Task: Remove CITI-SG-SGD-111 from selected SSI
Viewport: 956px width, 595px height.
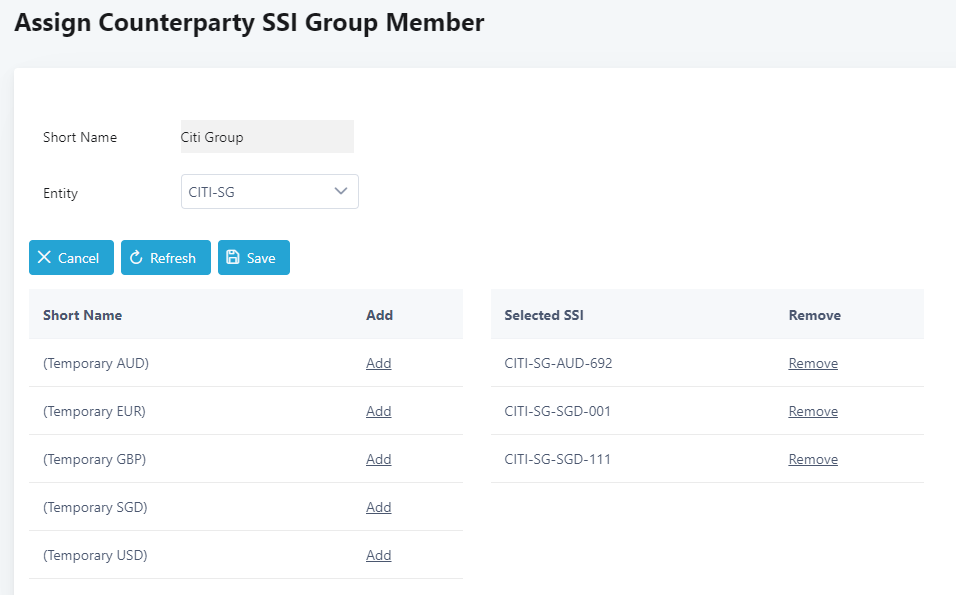Action: tap(813, 460)
